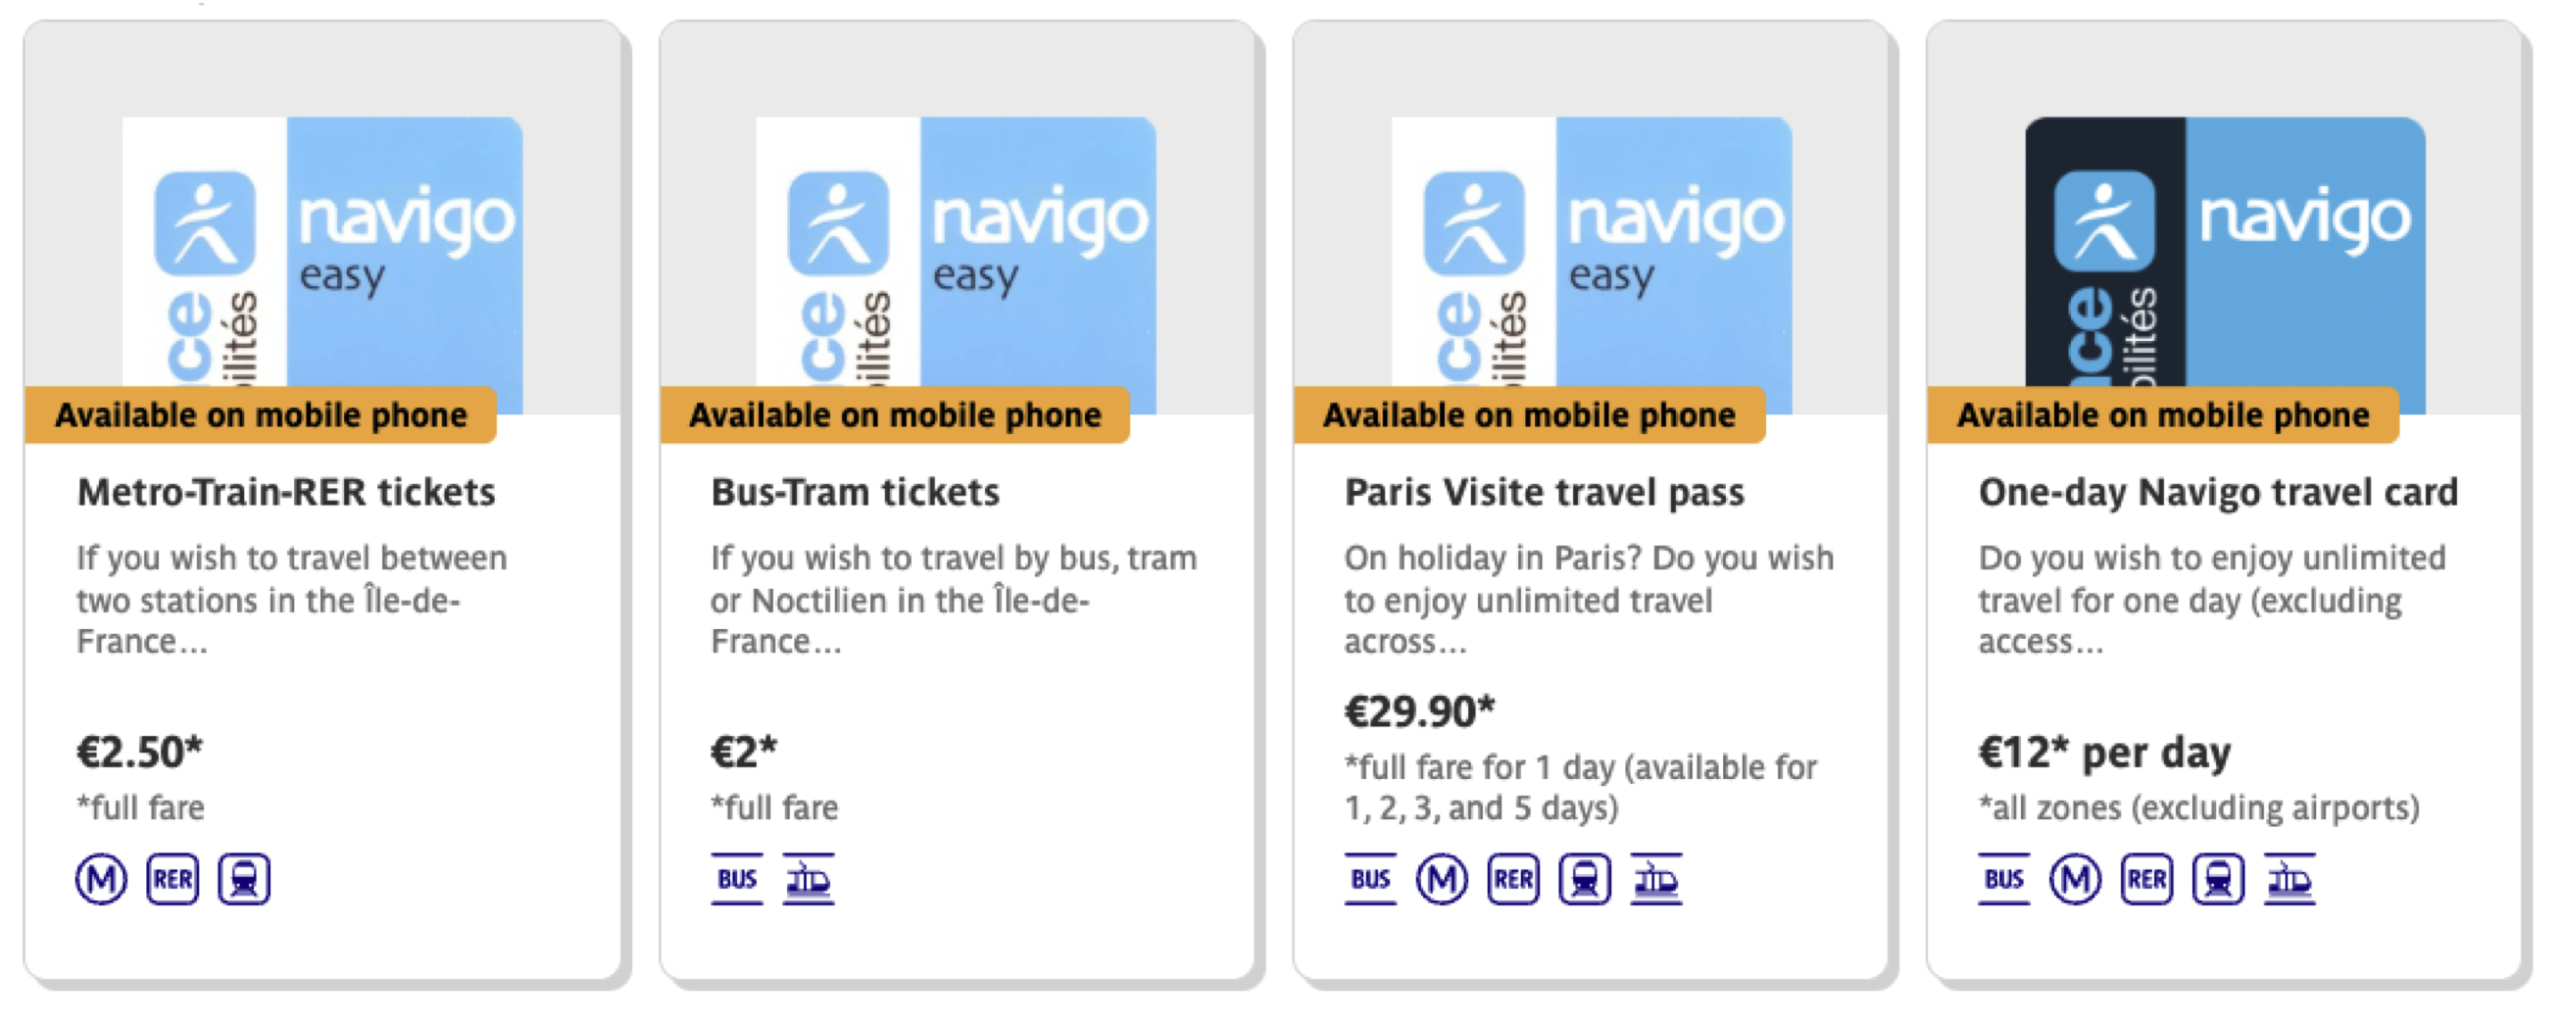2560x1023 pixels.
Task: Click Metro icon under Metro-Train-RER tickets
Action: 101,879
